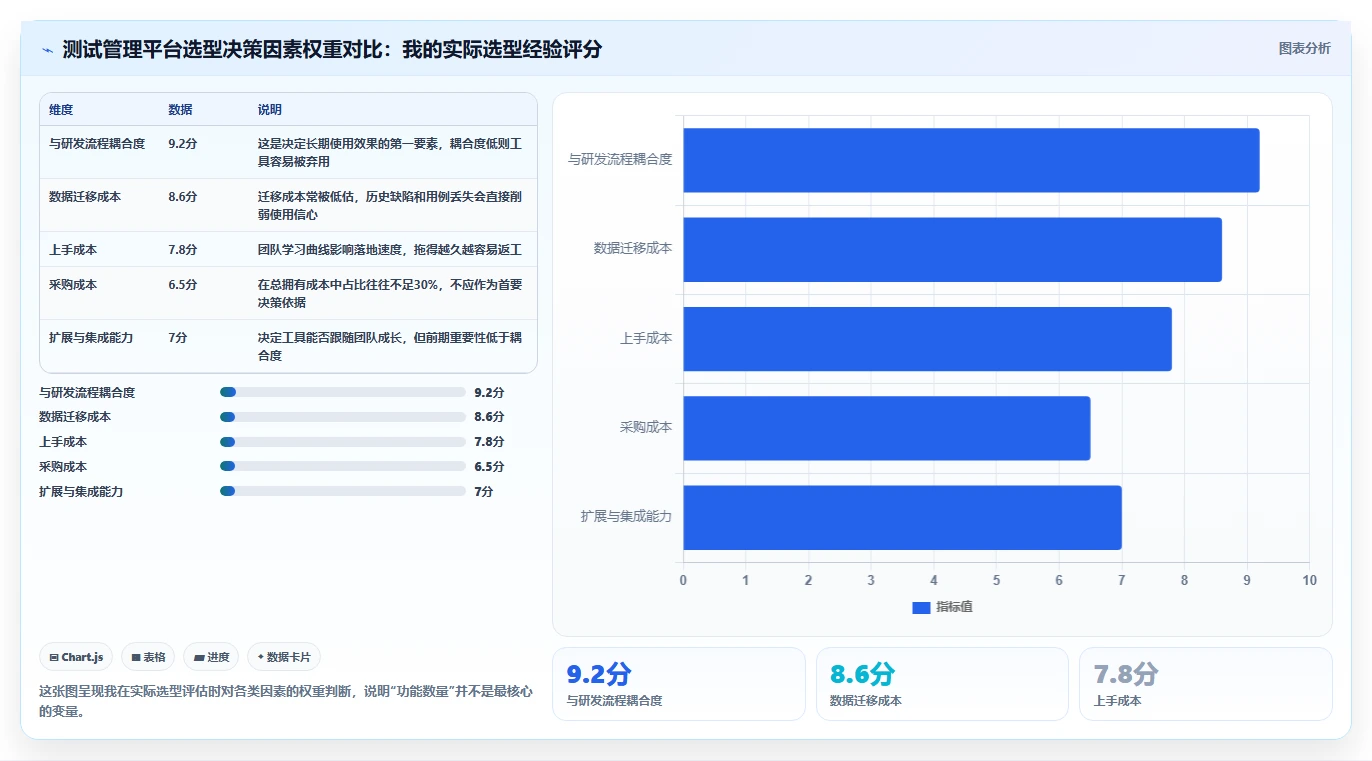The image size is (1372, 761).
Task: Click the 与研发流程耦合度 progress bar
Action: [343, 392]
